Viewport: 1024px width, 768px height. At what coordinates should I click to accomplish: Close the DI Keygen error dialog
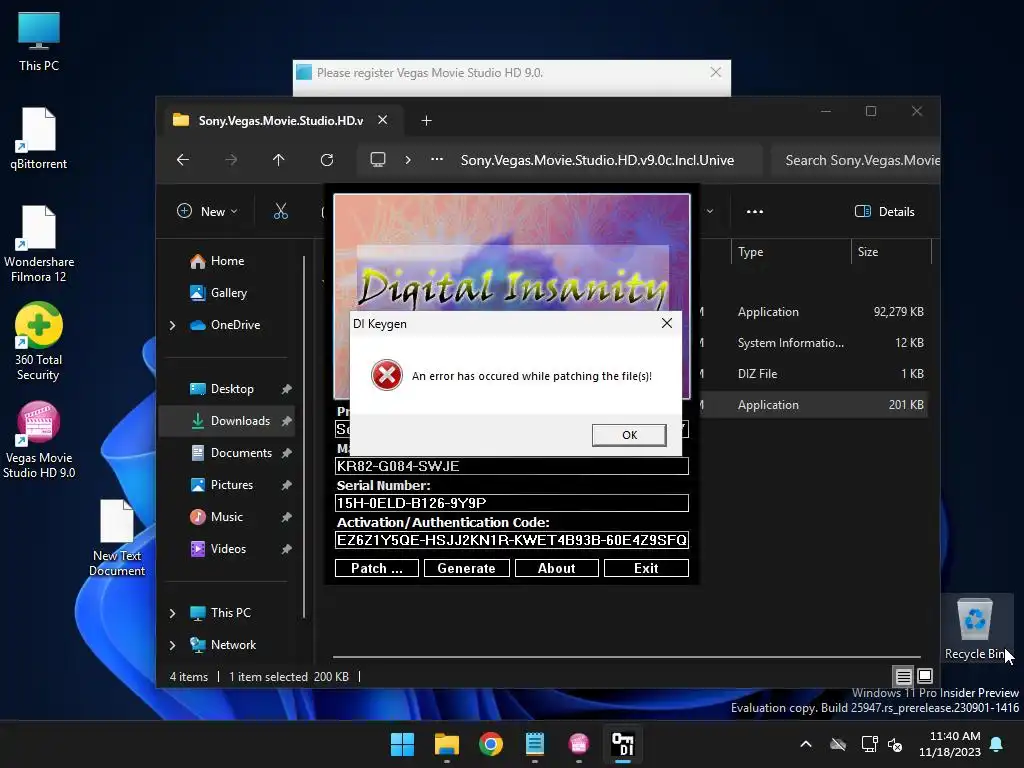point(666,323)
